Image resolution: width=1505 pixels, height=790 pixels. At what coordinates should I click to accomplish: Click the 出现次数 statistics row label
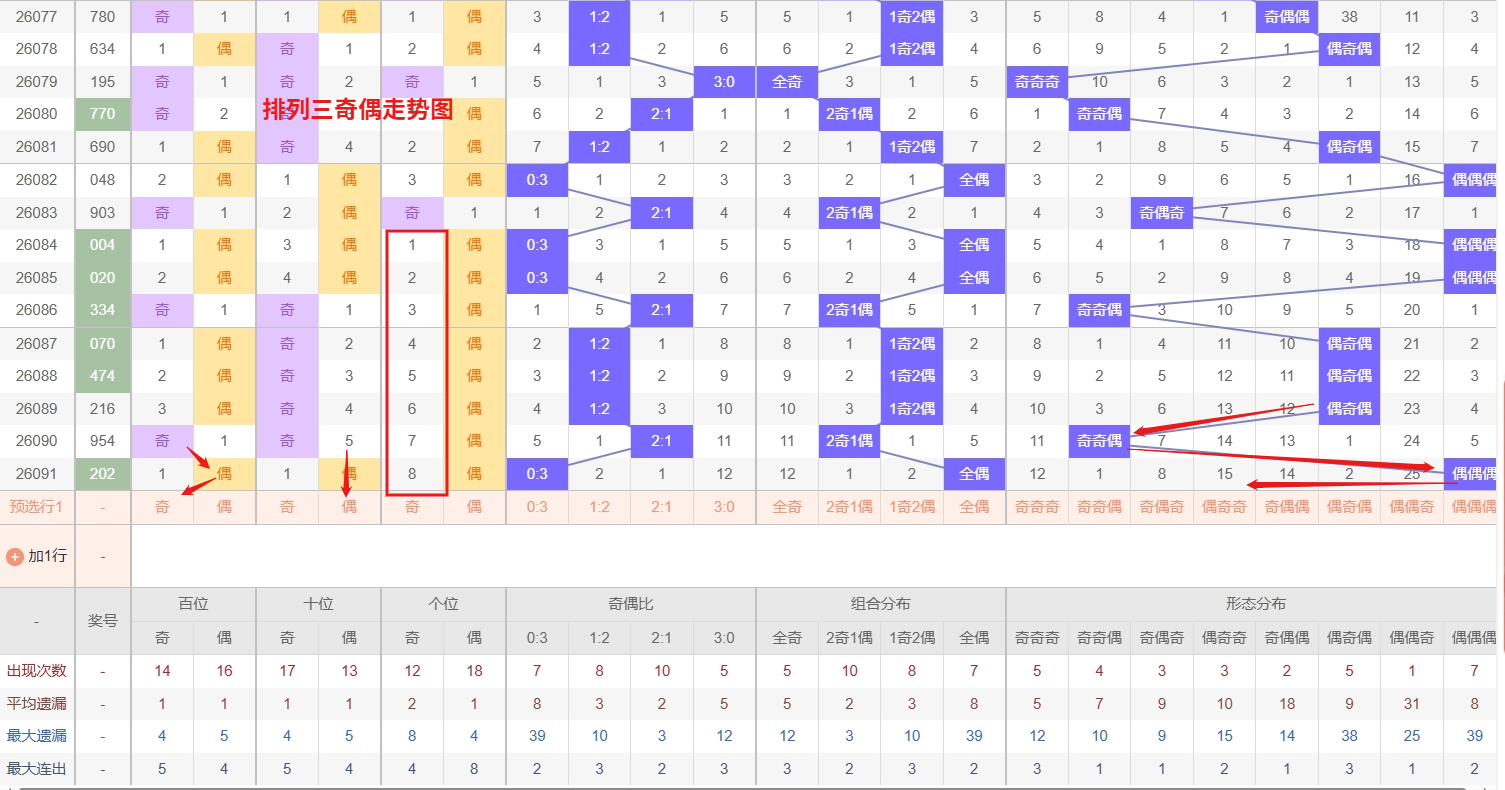pyautogui.click(x=37, y=671)
